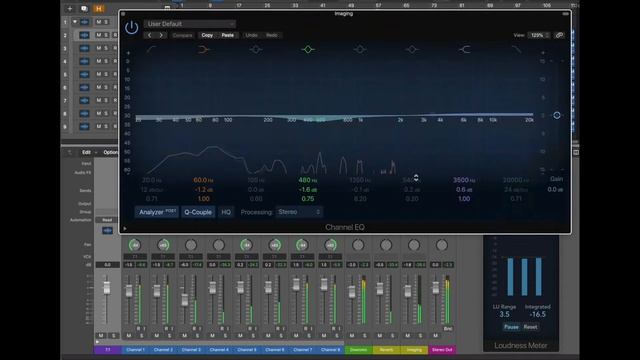Click the add track plus icon
Screen dimensions: 640x360
point(70,8)
